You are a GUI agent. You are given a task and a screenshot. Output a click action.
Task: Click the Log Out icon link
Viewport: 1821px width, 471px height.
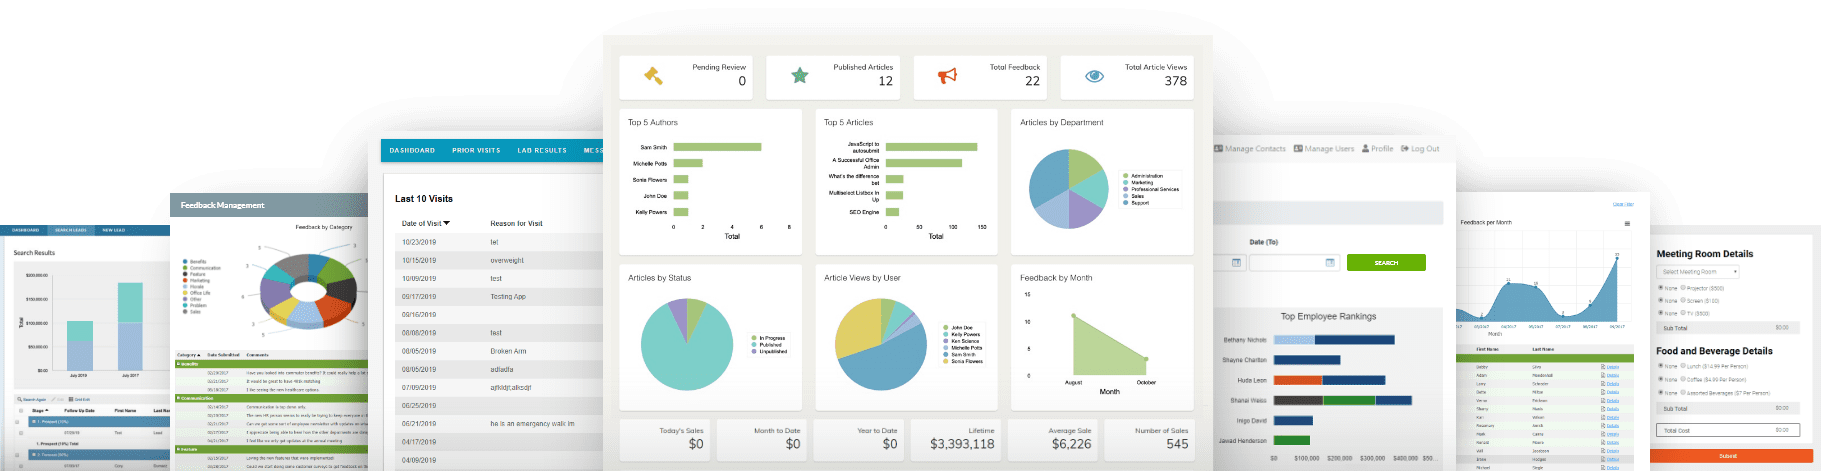click(1405, 149)
